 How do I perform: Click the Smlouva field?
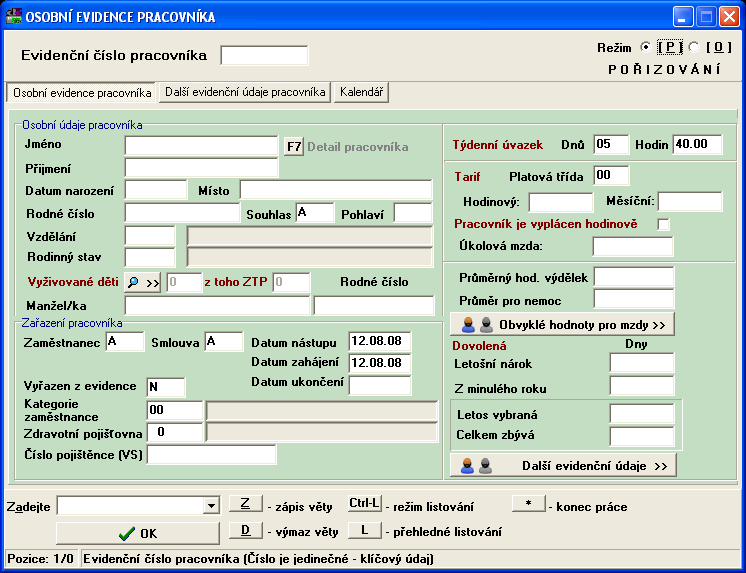pyautogui.click(x=224, y=342)
